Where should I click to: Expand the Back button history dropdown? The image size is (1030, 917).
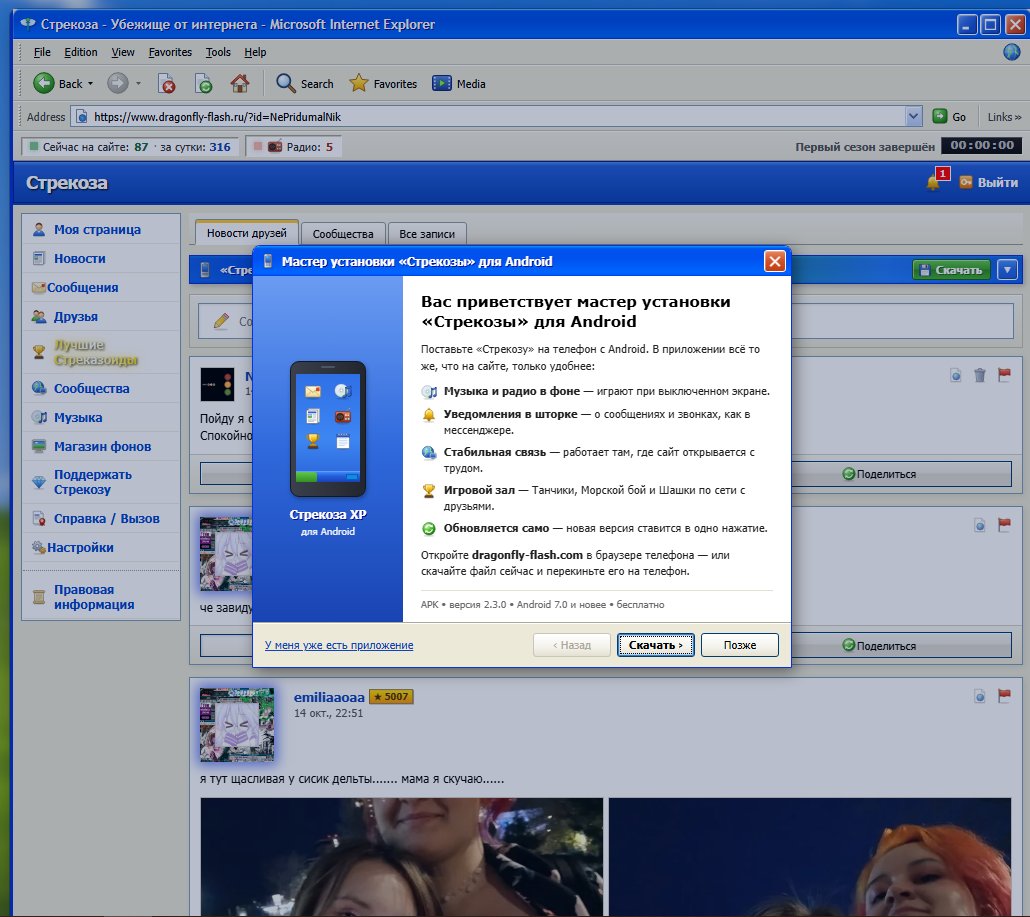coord(91,83)
